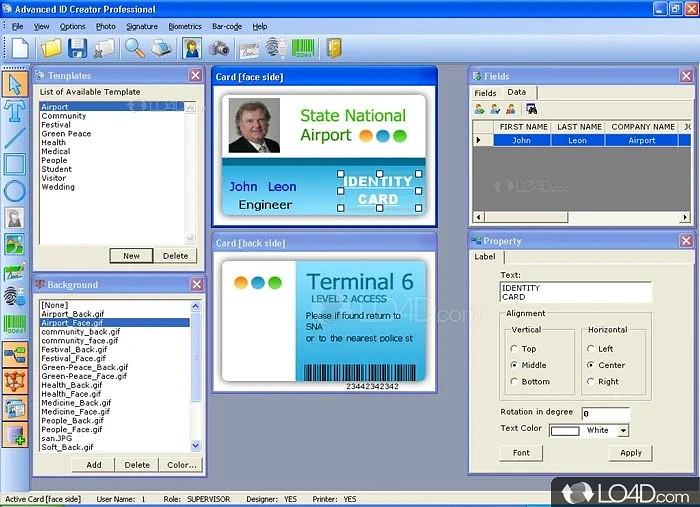Open print preview with magnifying glass icon

point(134,48)
